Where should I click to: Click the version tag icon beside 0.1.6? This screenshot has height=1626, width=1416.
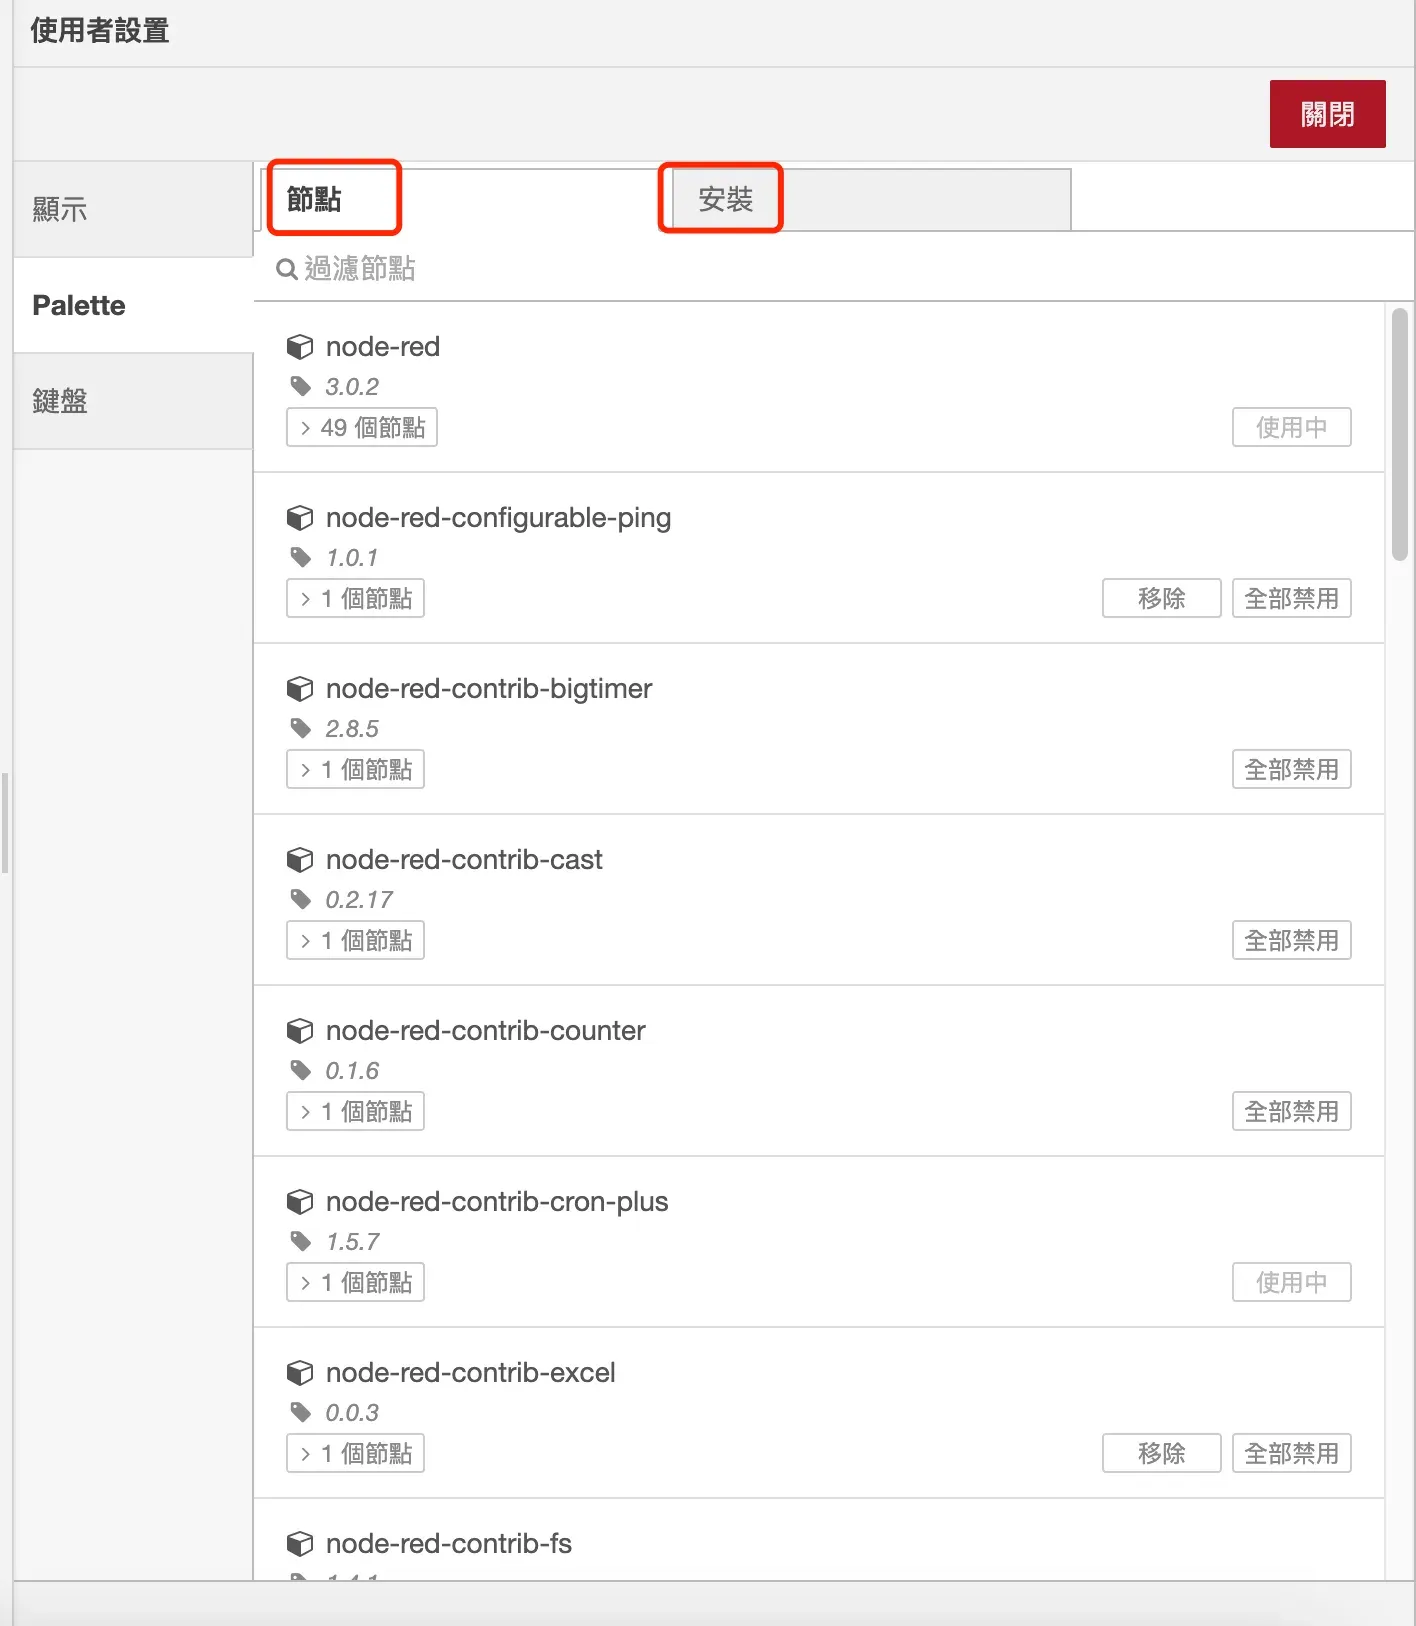pyautogui.click(x=300, y=1070)
